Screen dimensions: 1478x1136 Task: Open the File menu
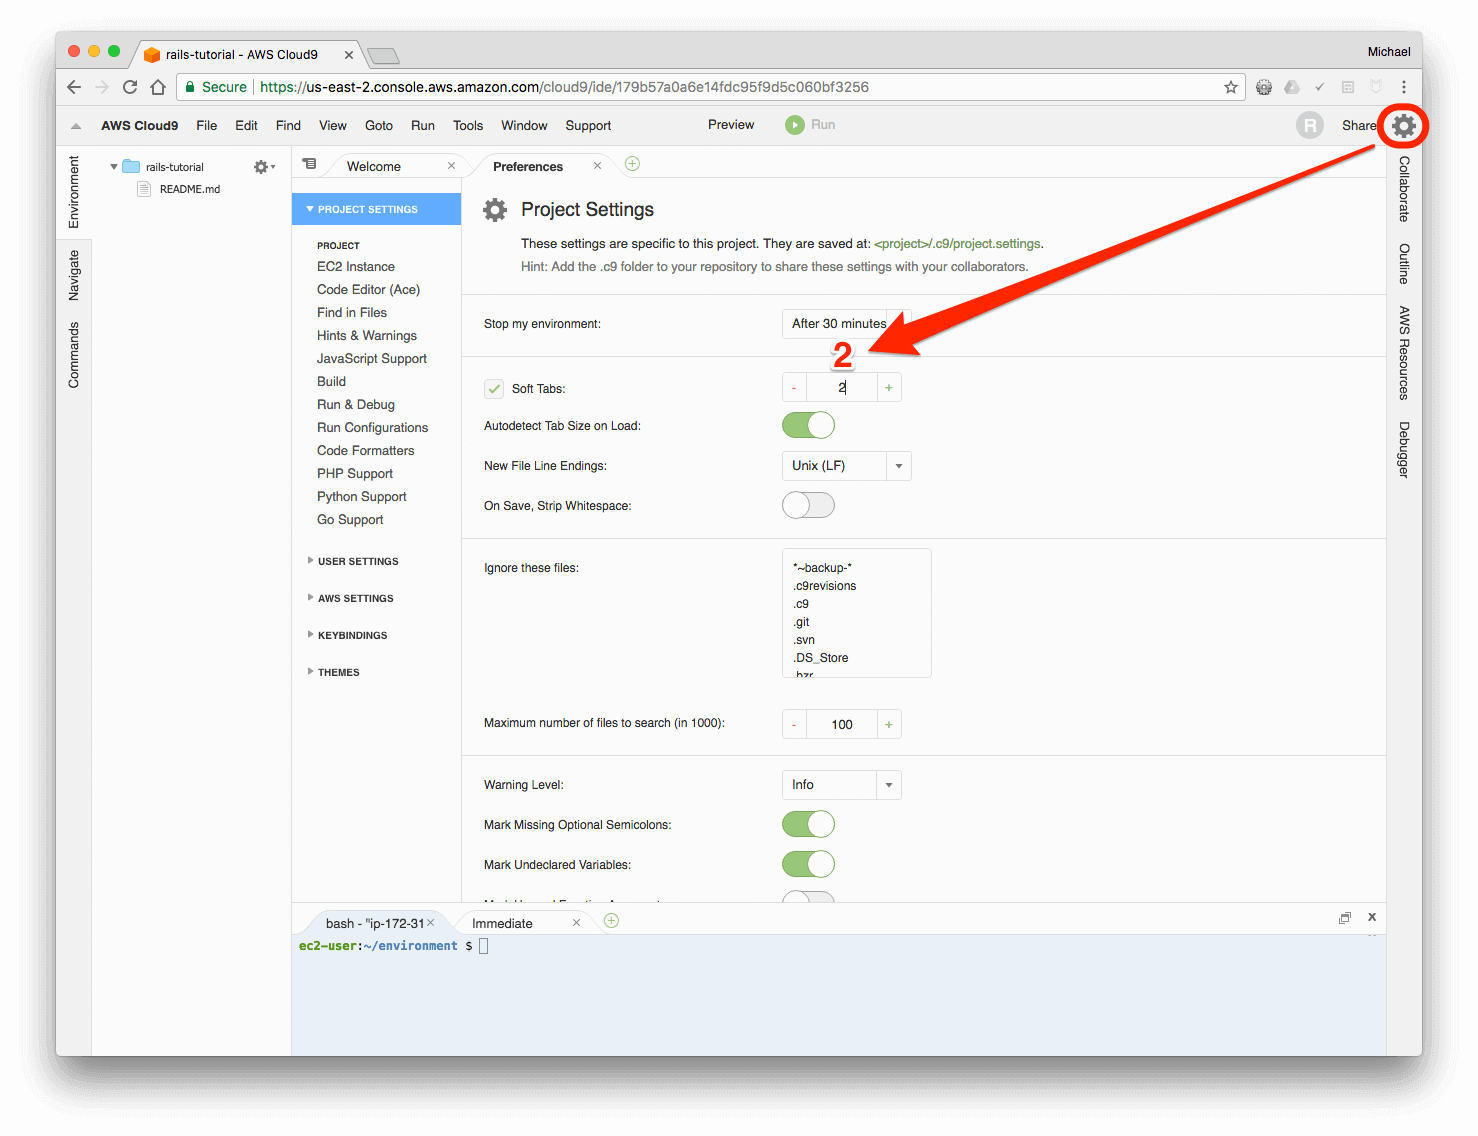click(206, 126)
